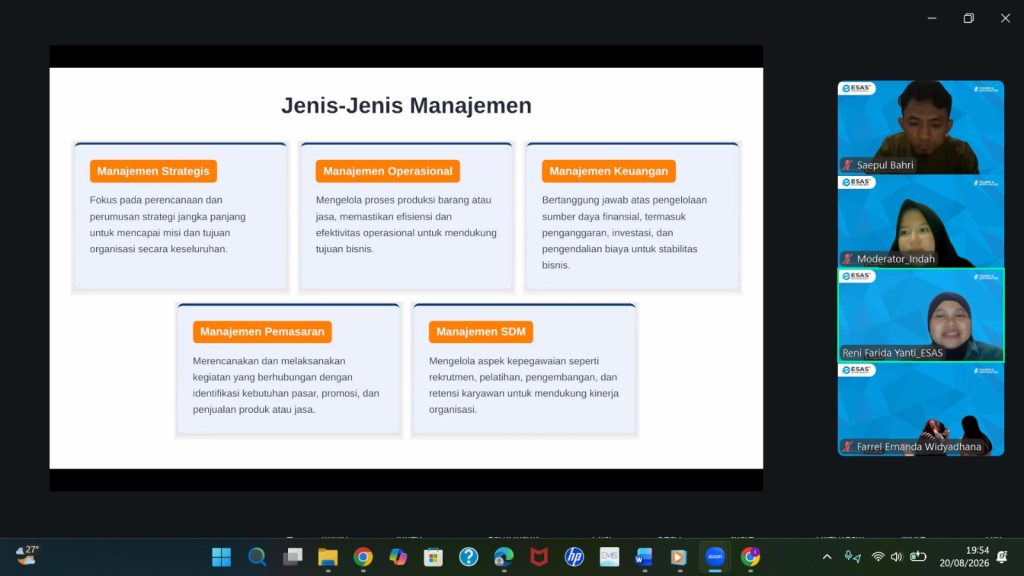Select Saepul Bahri's video thumbnail
Screen dimensions: 1024x576
[x=921, y=127]
